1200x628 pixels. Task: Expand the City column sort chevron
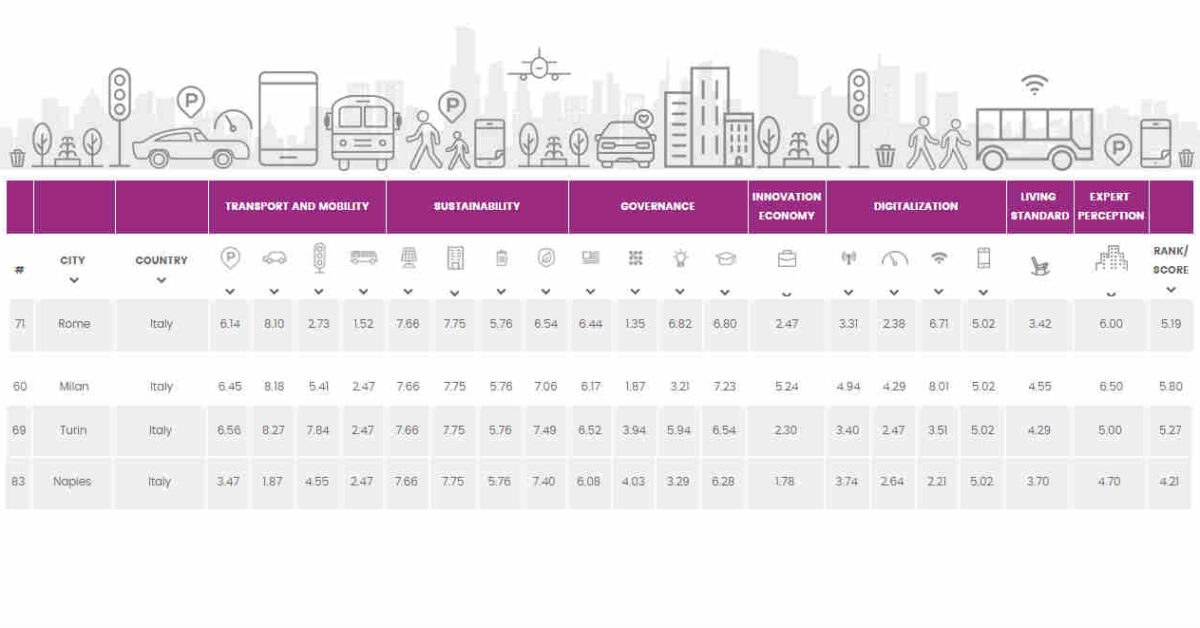(73, 280)
